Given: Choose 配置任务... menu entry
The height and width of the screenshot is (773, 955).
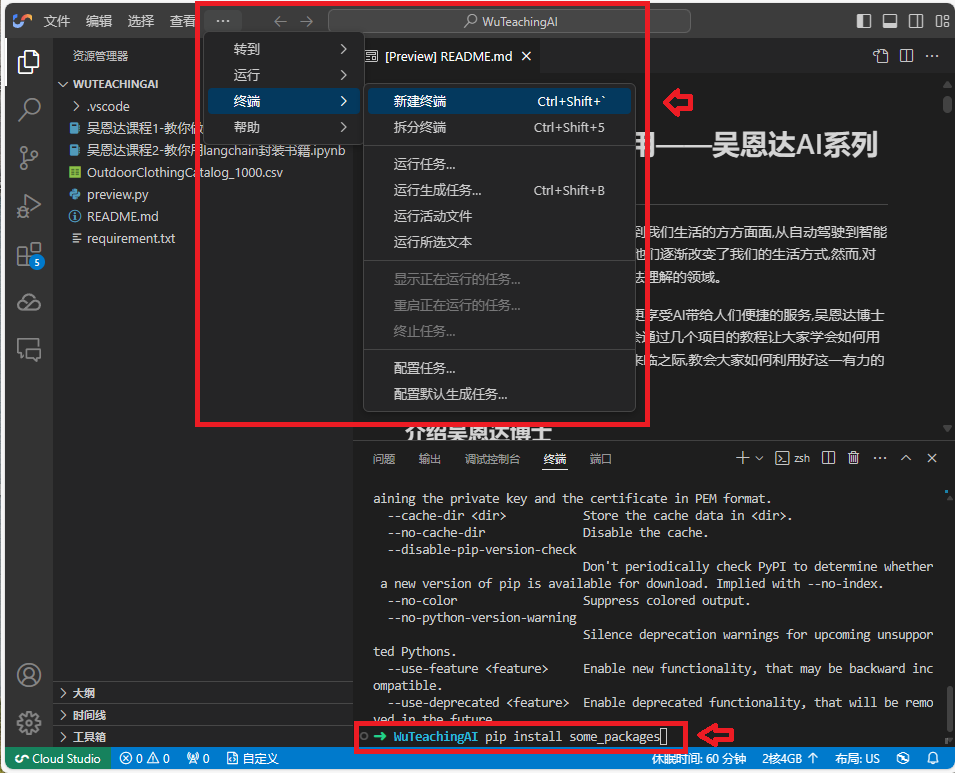Looking at the screenshot, I should tap(499, 369).
